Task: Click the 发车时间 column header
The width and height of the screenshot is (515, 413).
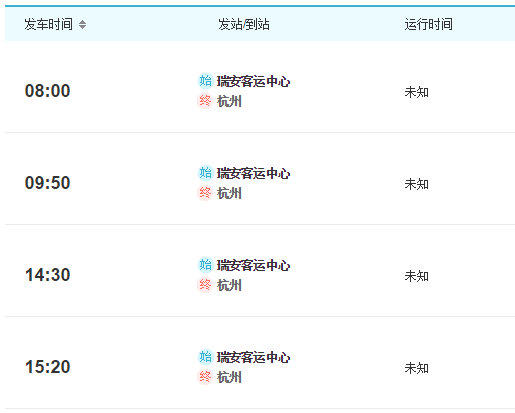Action: [49, 24]
